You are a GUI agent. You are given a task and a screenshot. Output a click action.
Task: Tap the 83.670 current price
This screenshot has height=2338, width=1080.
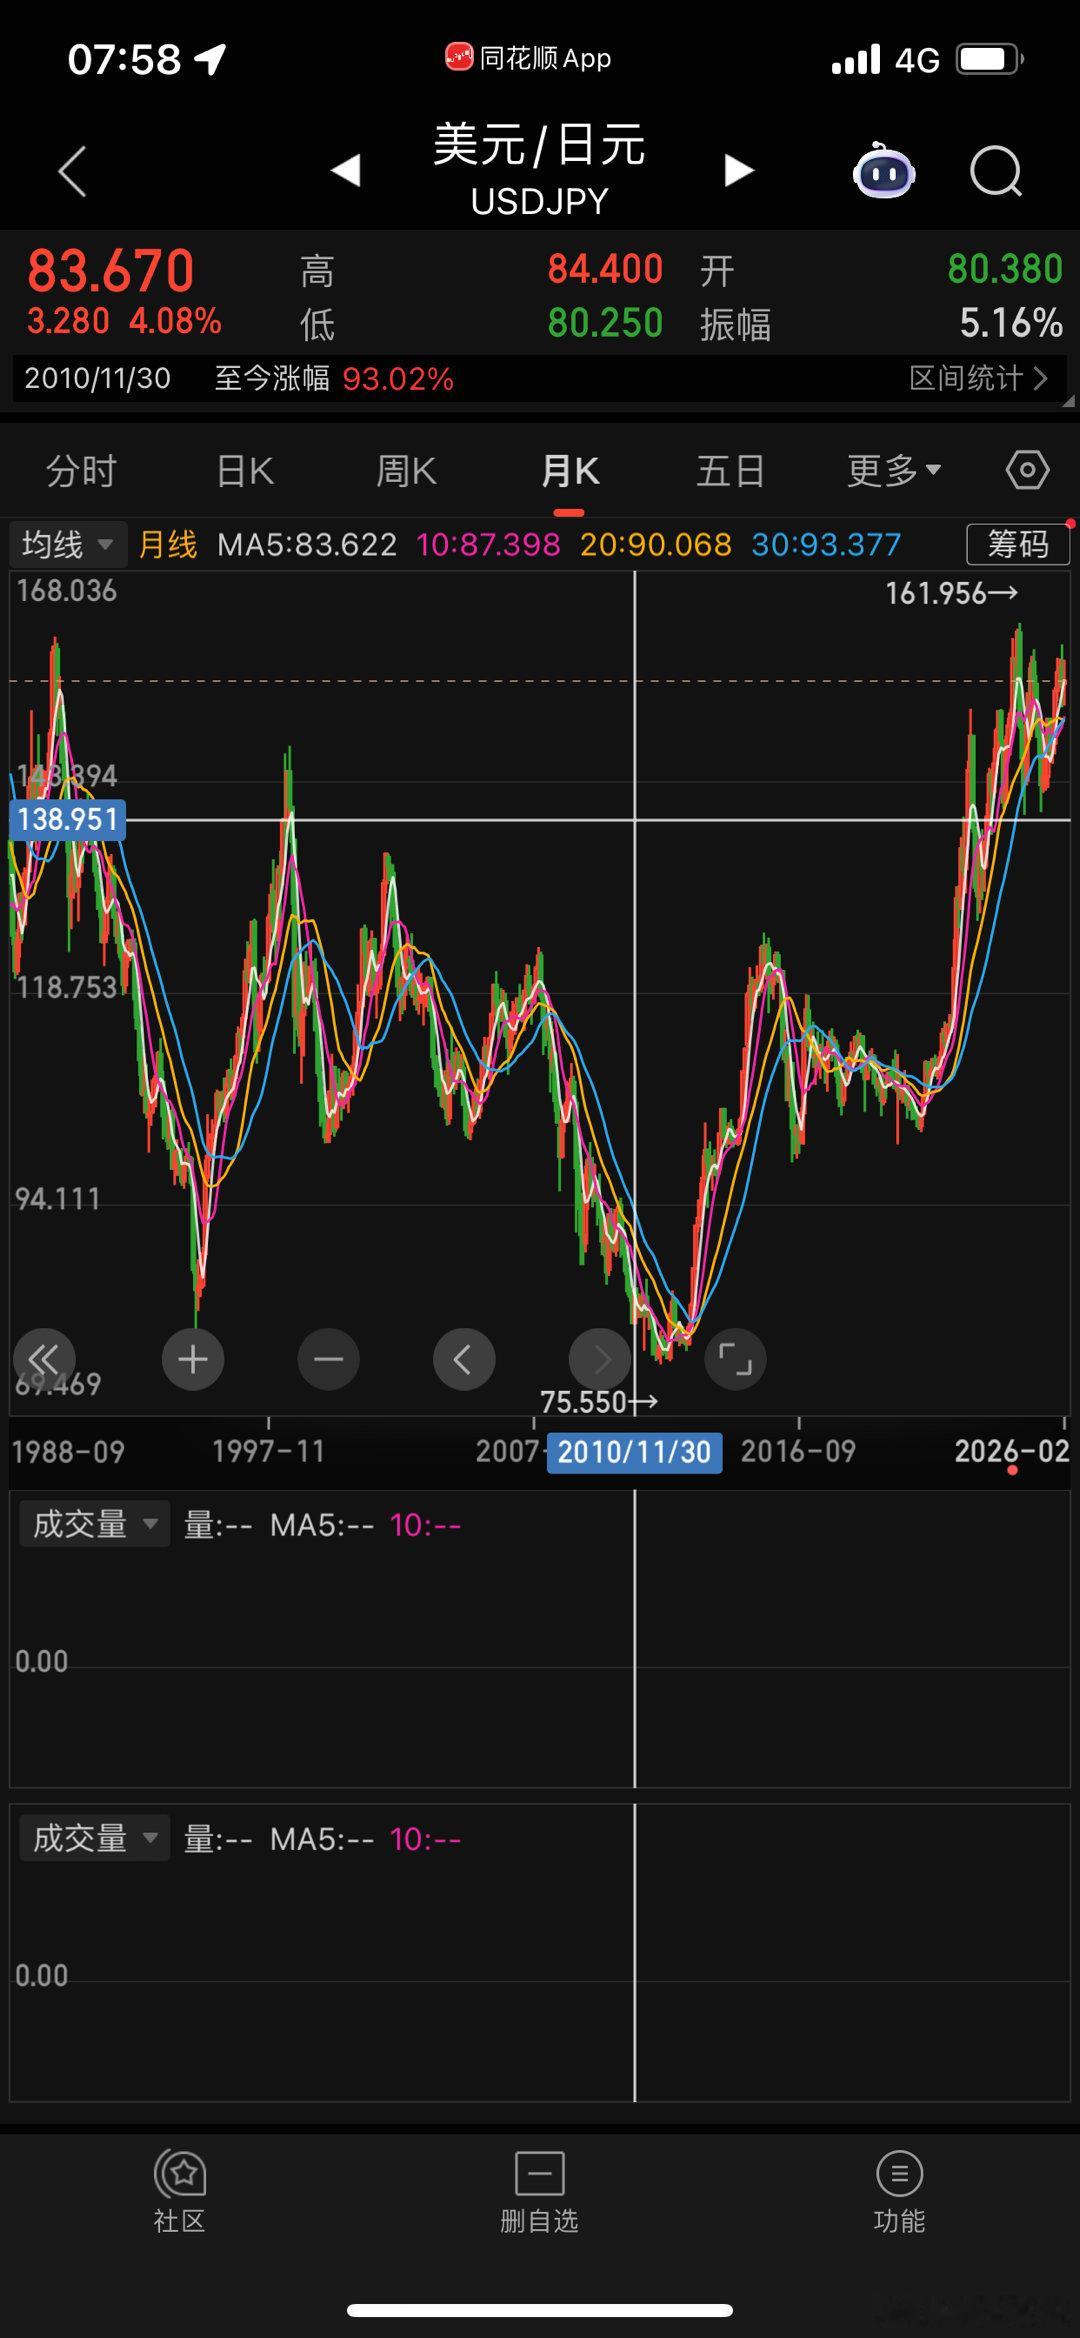(x=111, y=271)
